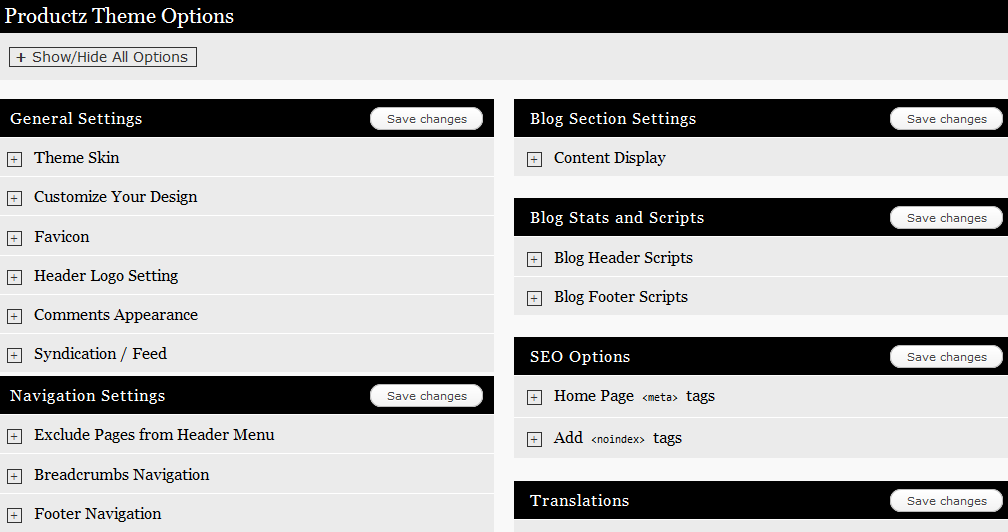Click the plus icon next to Favicon
Viewport: 1008px width, 532px height.
click(14, 238)
